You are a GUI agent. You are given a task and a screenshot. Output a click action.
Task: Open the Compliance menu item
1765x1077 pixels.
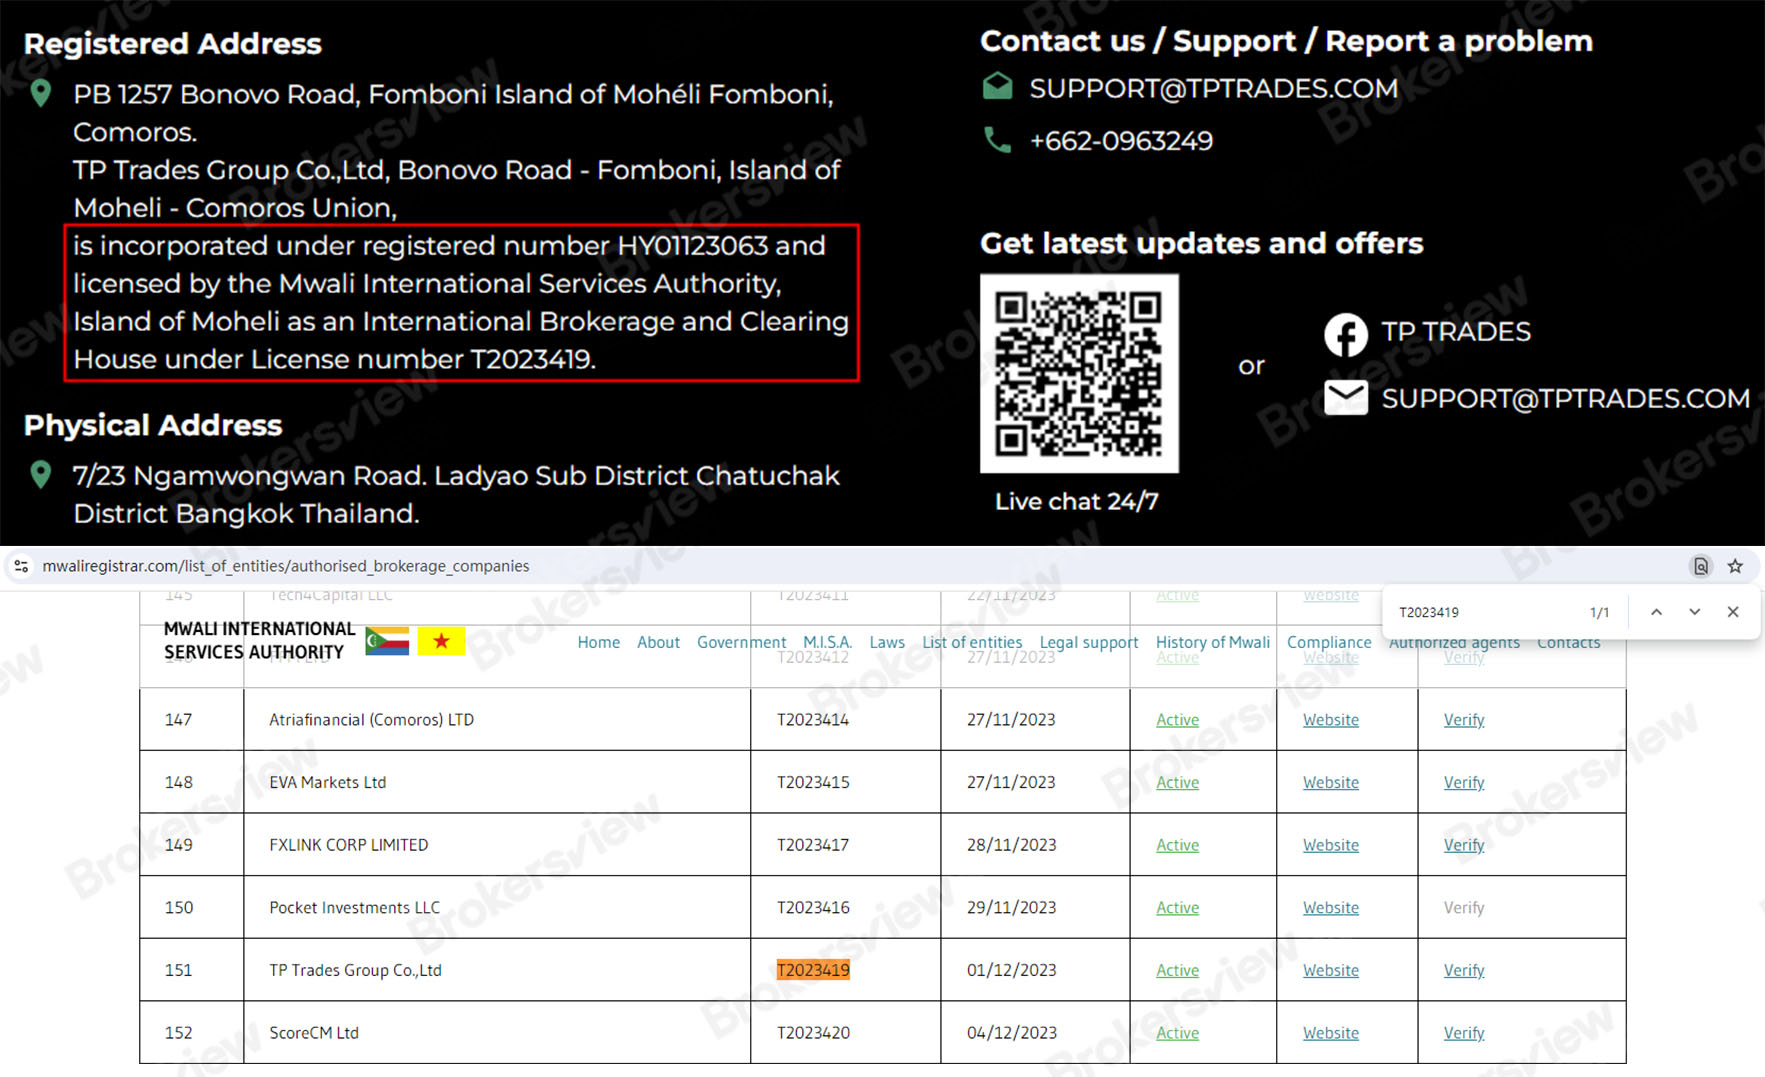pyautogui.click(x=1329, y=642)
